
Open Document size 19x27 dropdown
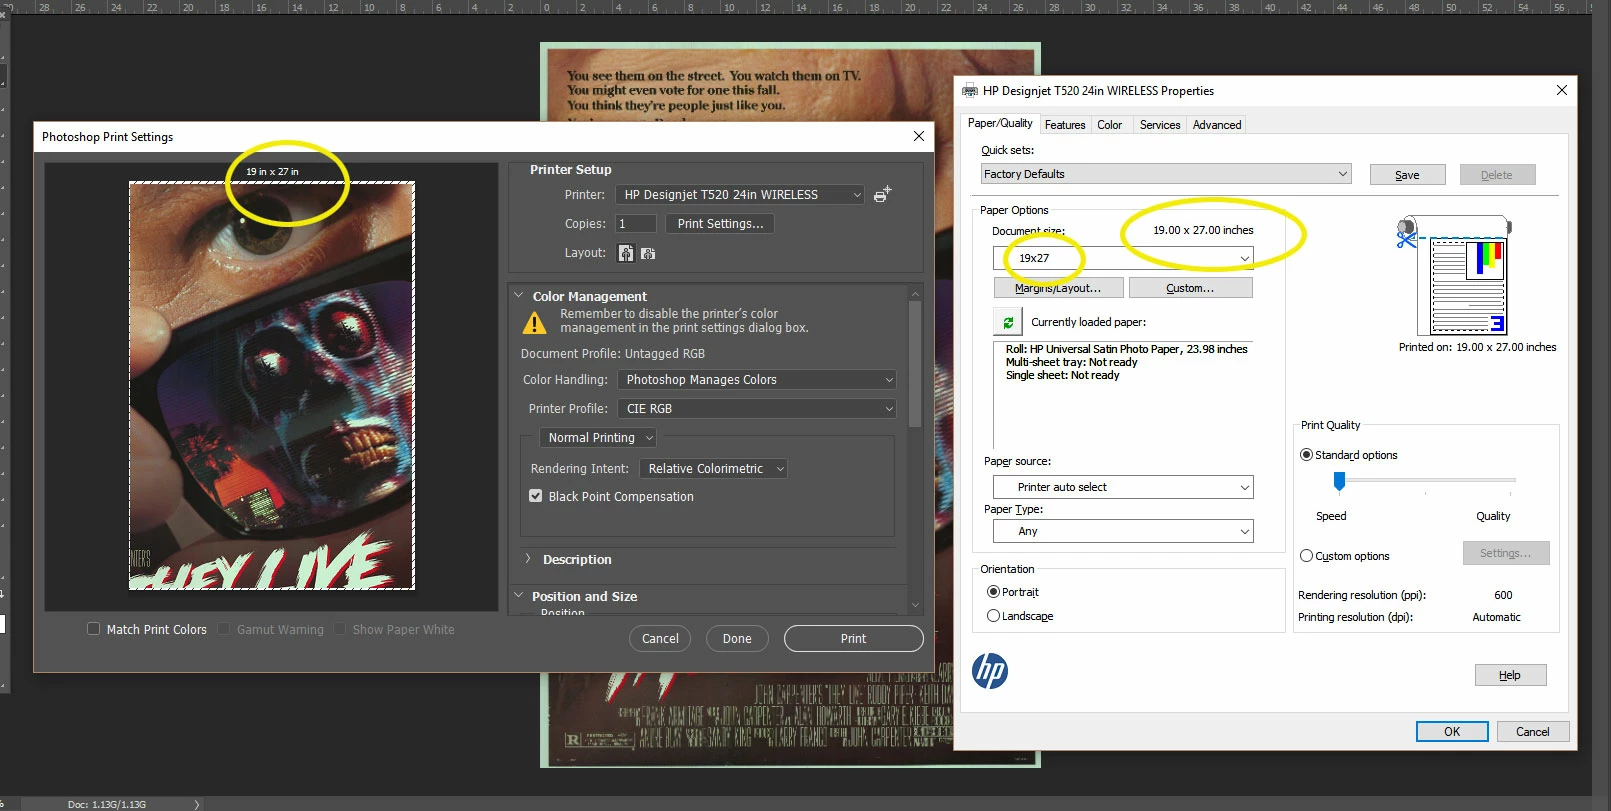(x=1123, y=258)
